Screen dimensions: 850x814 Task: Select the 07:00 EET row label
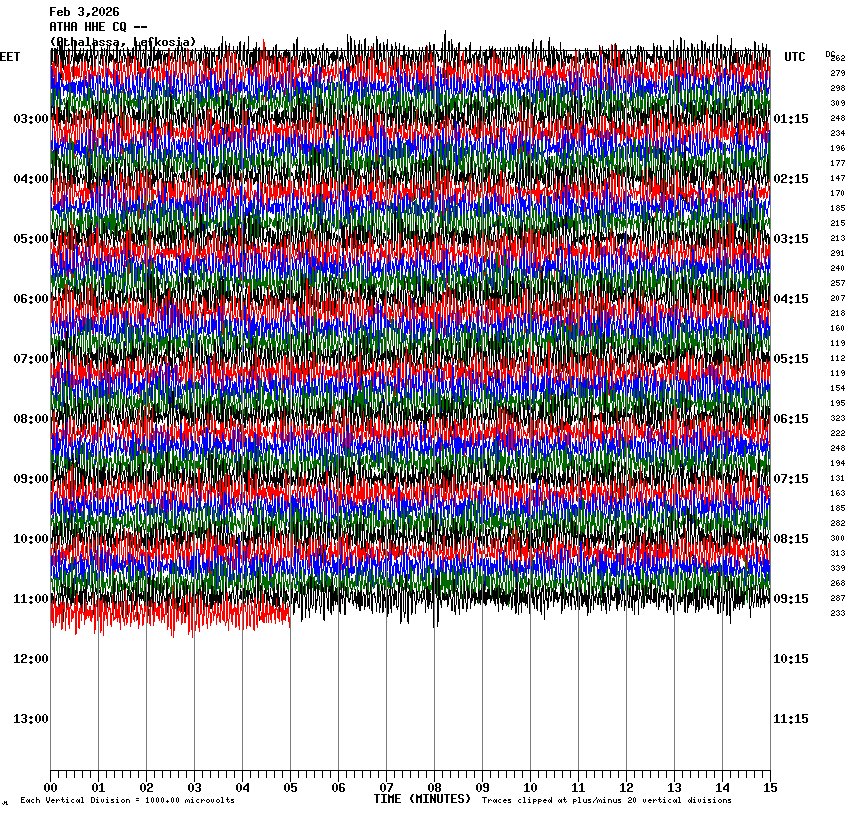coord(30,359)
